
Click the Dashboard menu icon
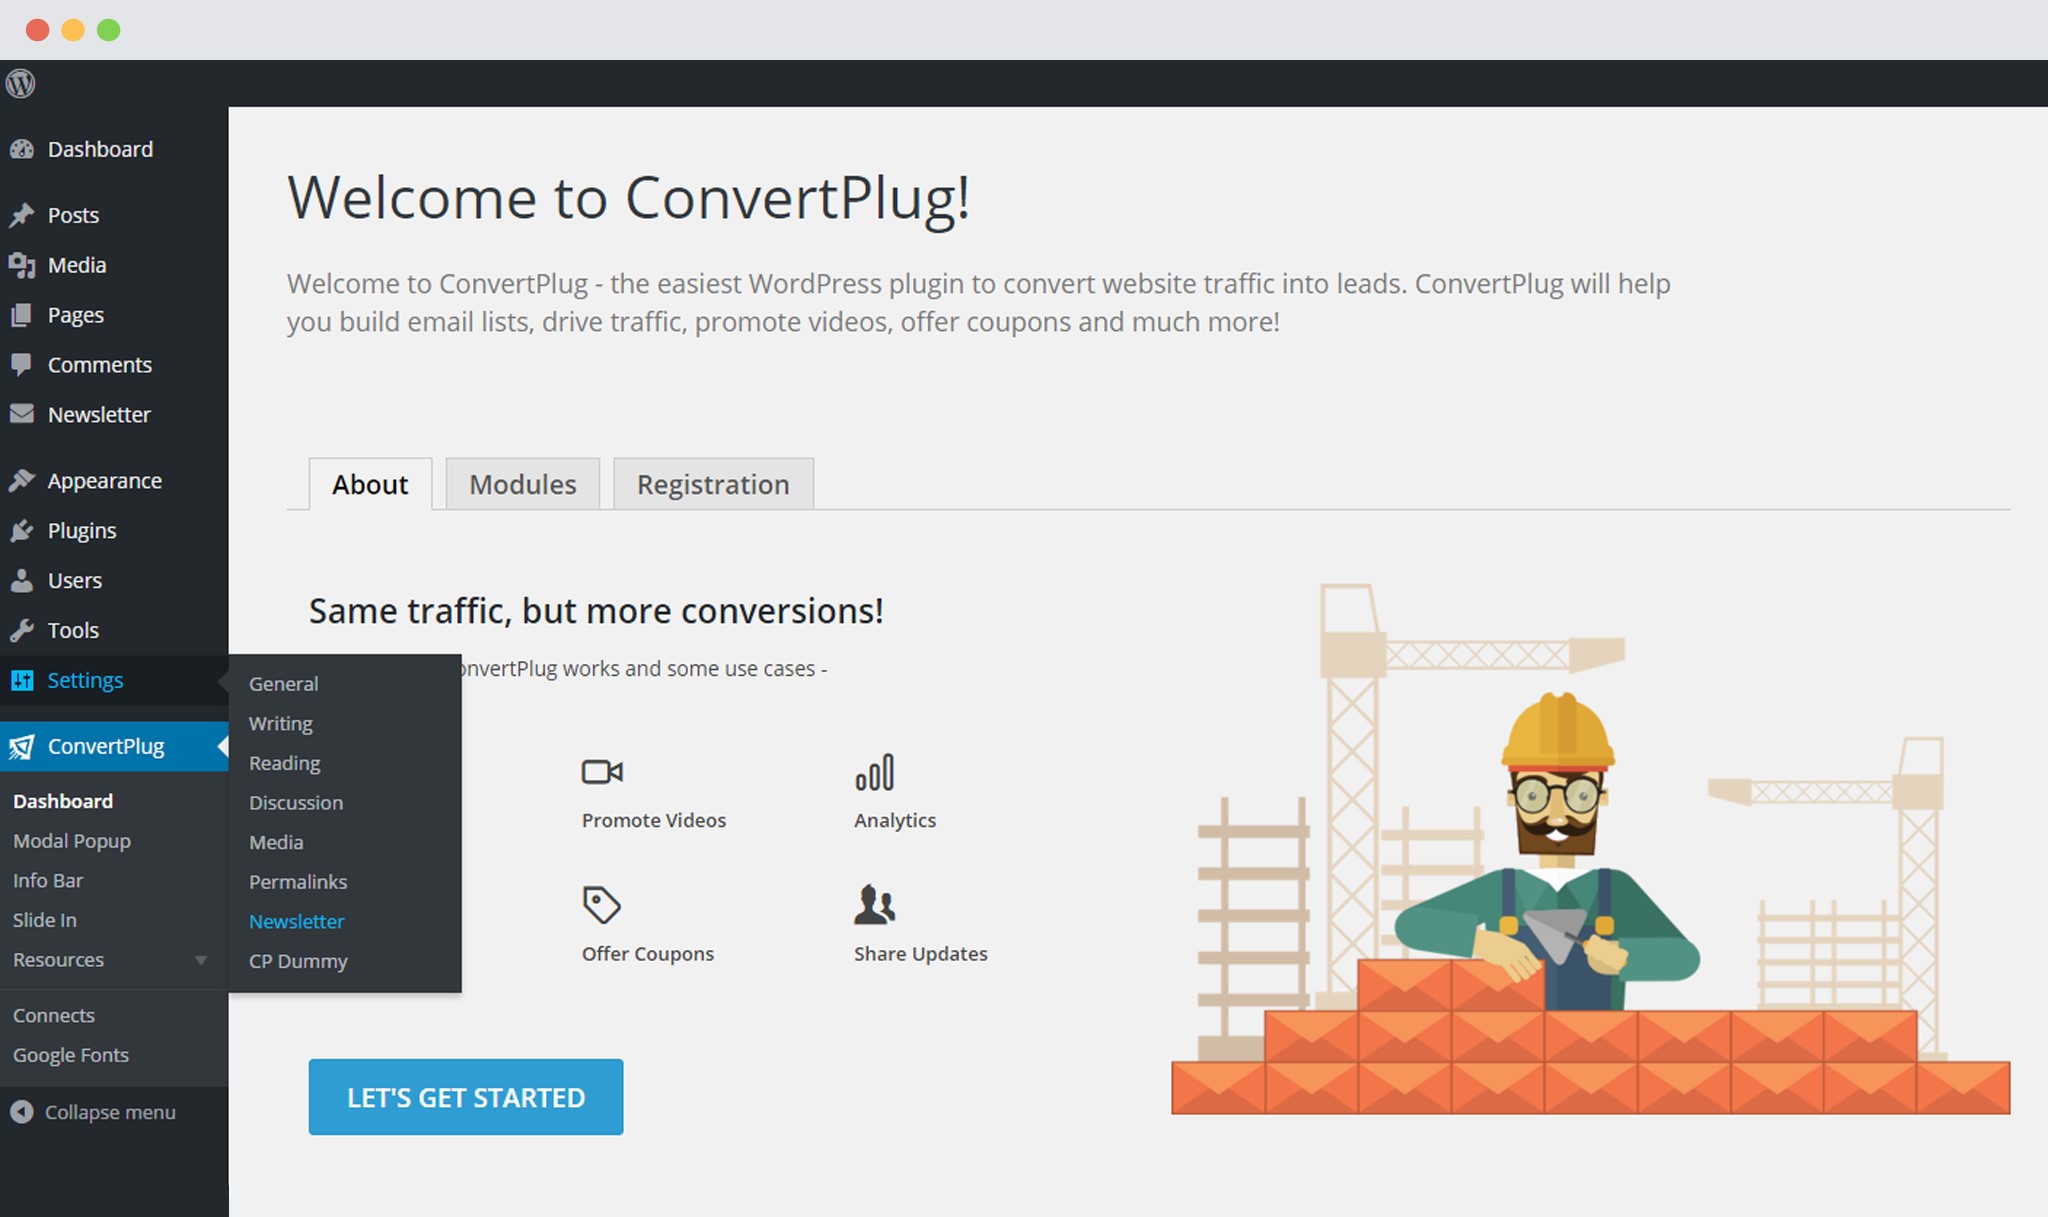pos(23,148)
